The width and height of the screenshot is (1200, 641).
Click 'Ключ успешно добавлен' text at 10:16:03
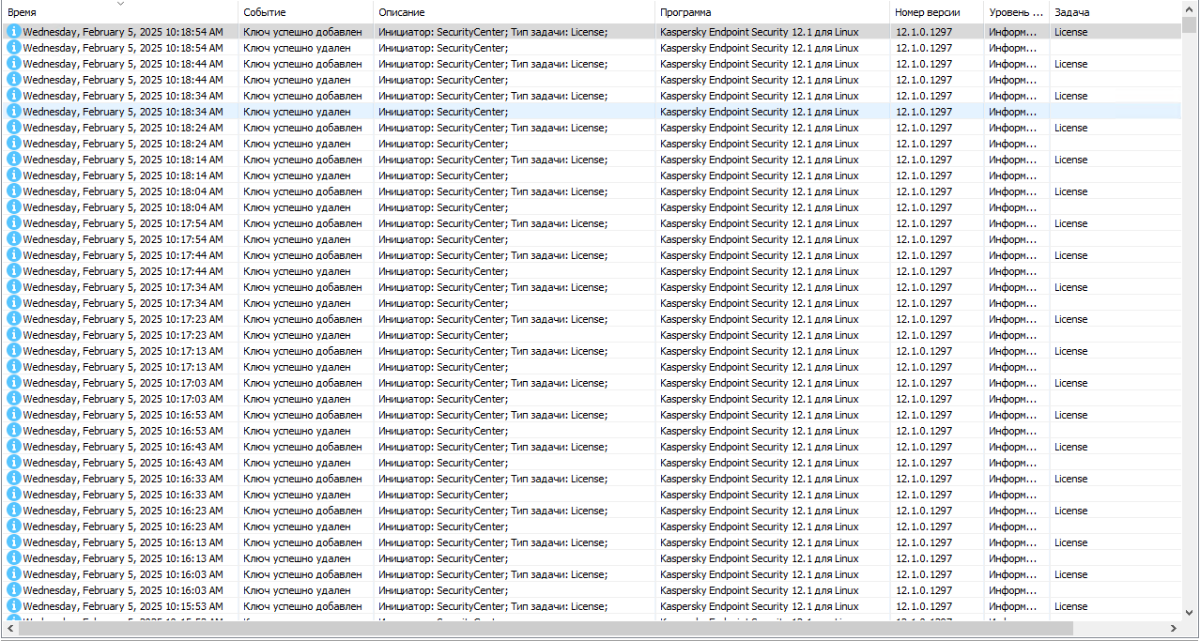(x=302, y=575)
